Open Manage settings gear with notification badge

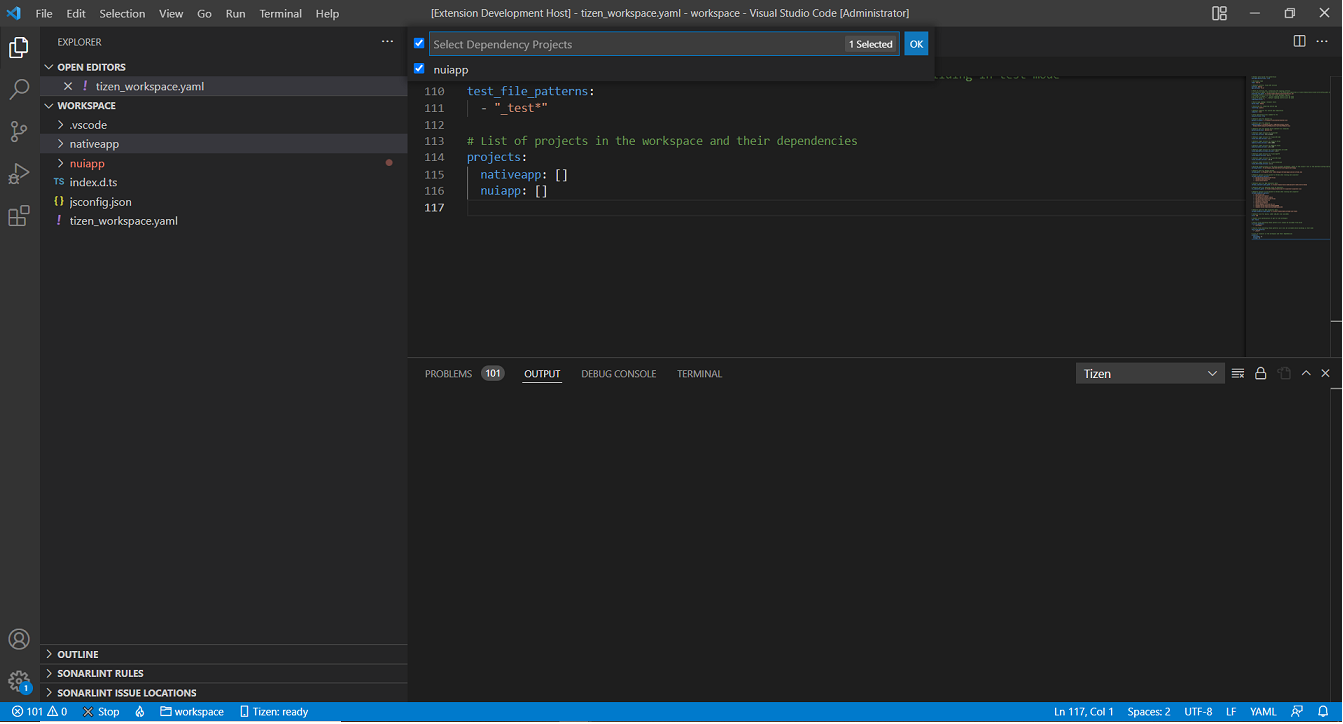point(19,681)
